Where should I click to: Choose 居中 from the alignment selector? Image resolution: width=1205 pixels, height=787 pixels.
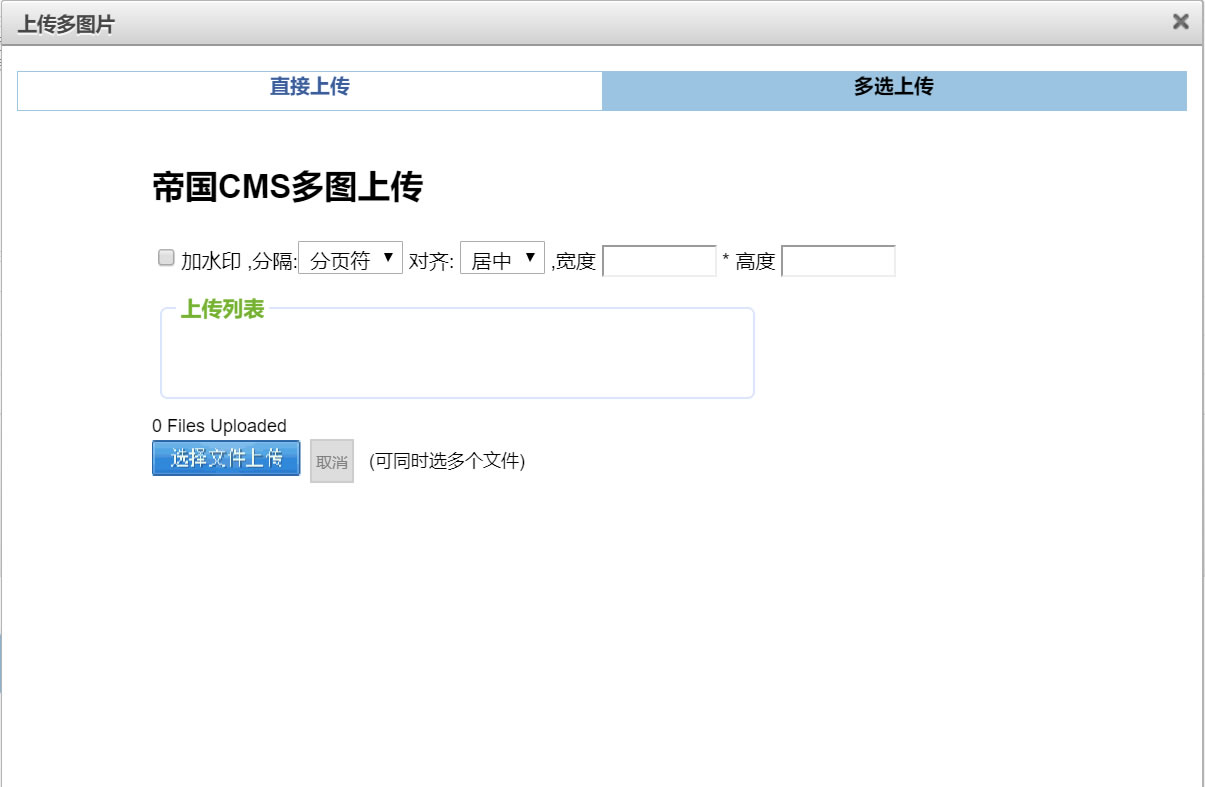(x=500, y=257)
